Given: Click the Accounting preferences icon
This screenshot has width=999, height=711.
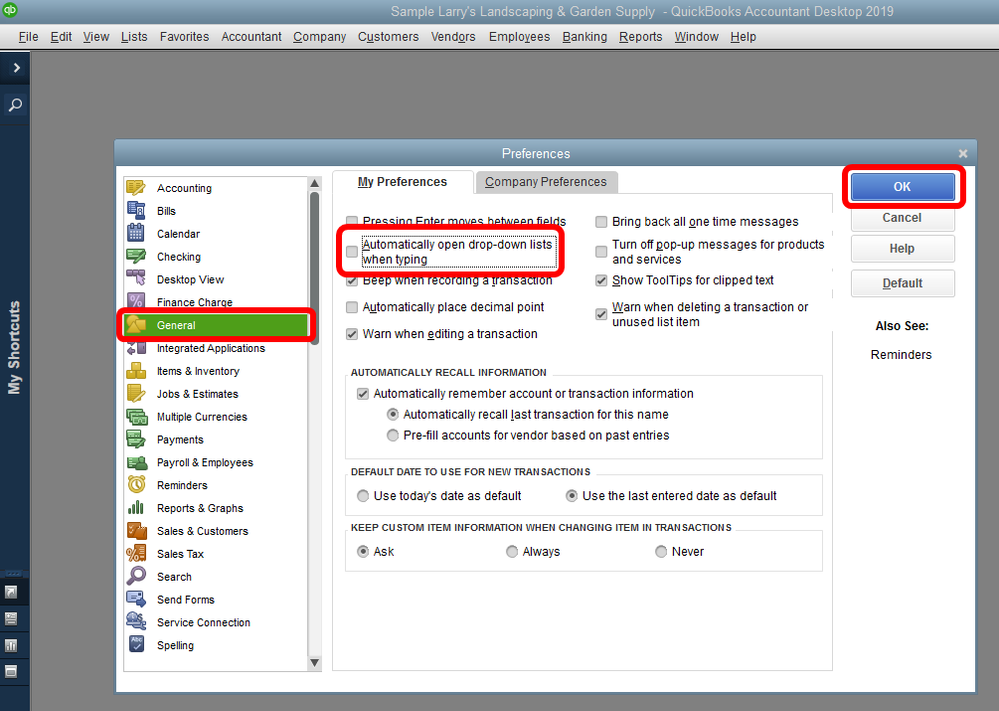Looking at the screenshot, I should tap(136, 187).
